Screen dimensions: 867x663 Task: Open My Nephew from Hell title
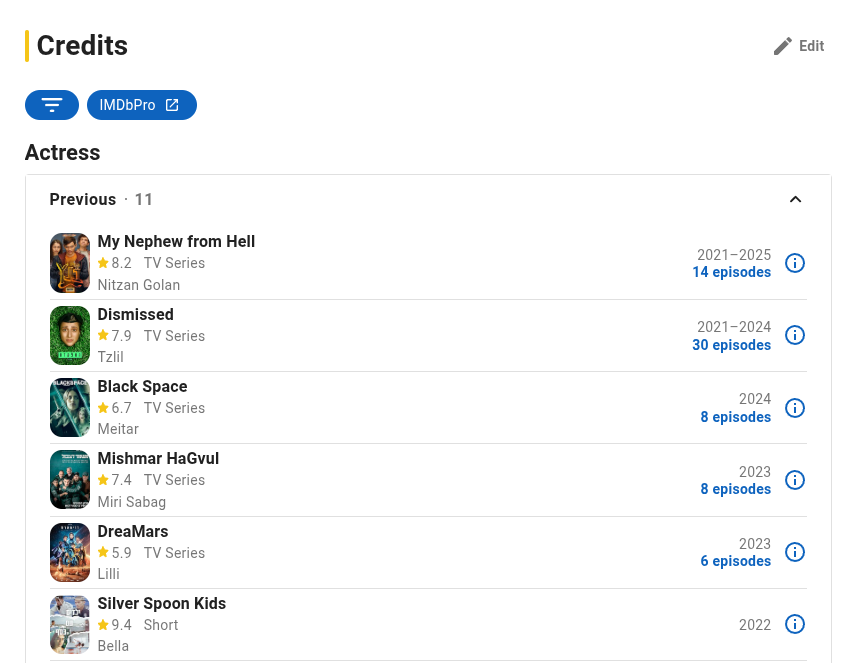[x=176, y=242]
